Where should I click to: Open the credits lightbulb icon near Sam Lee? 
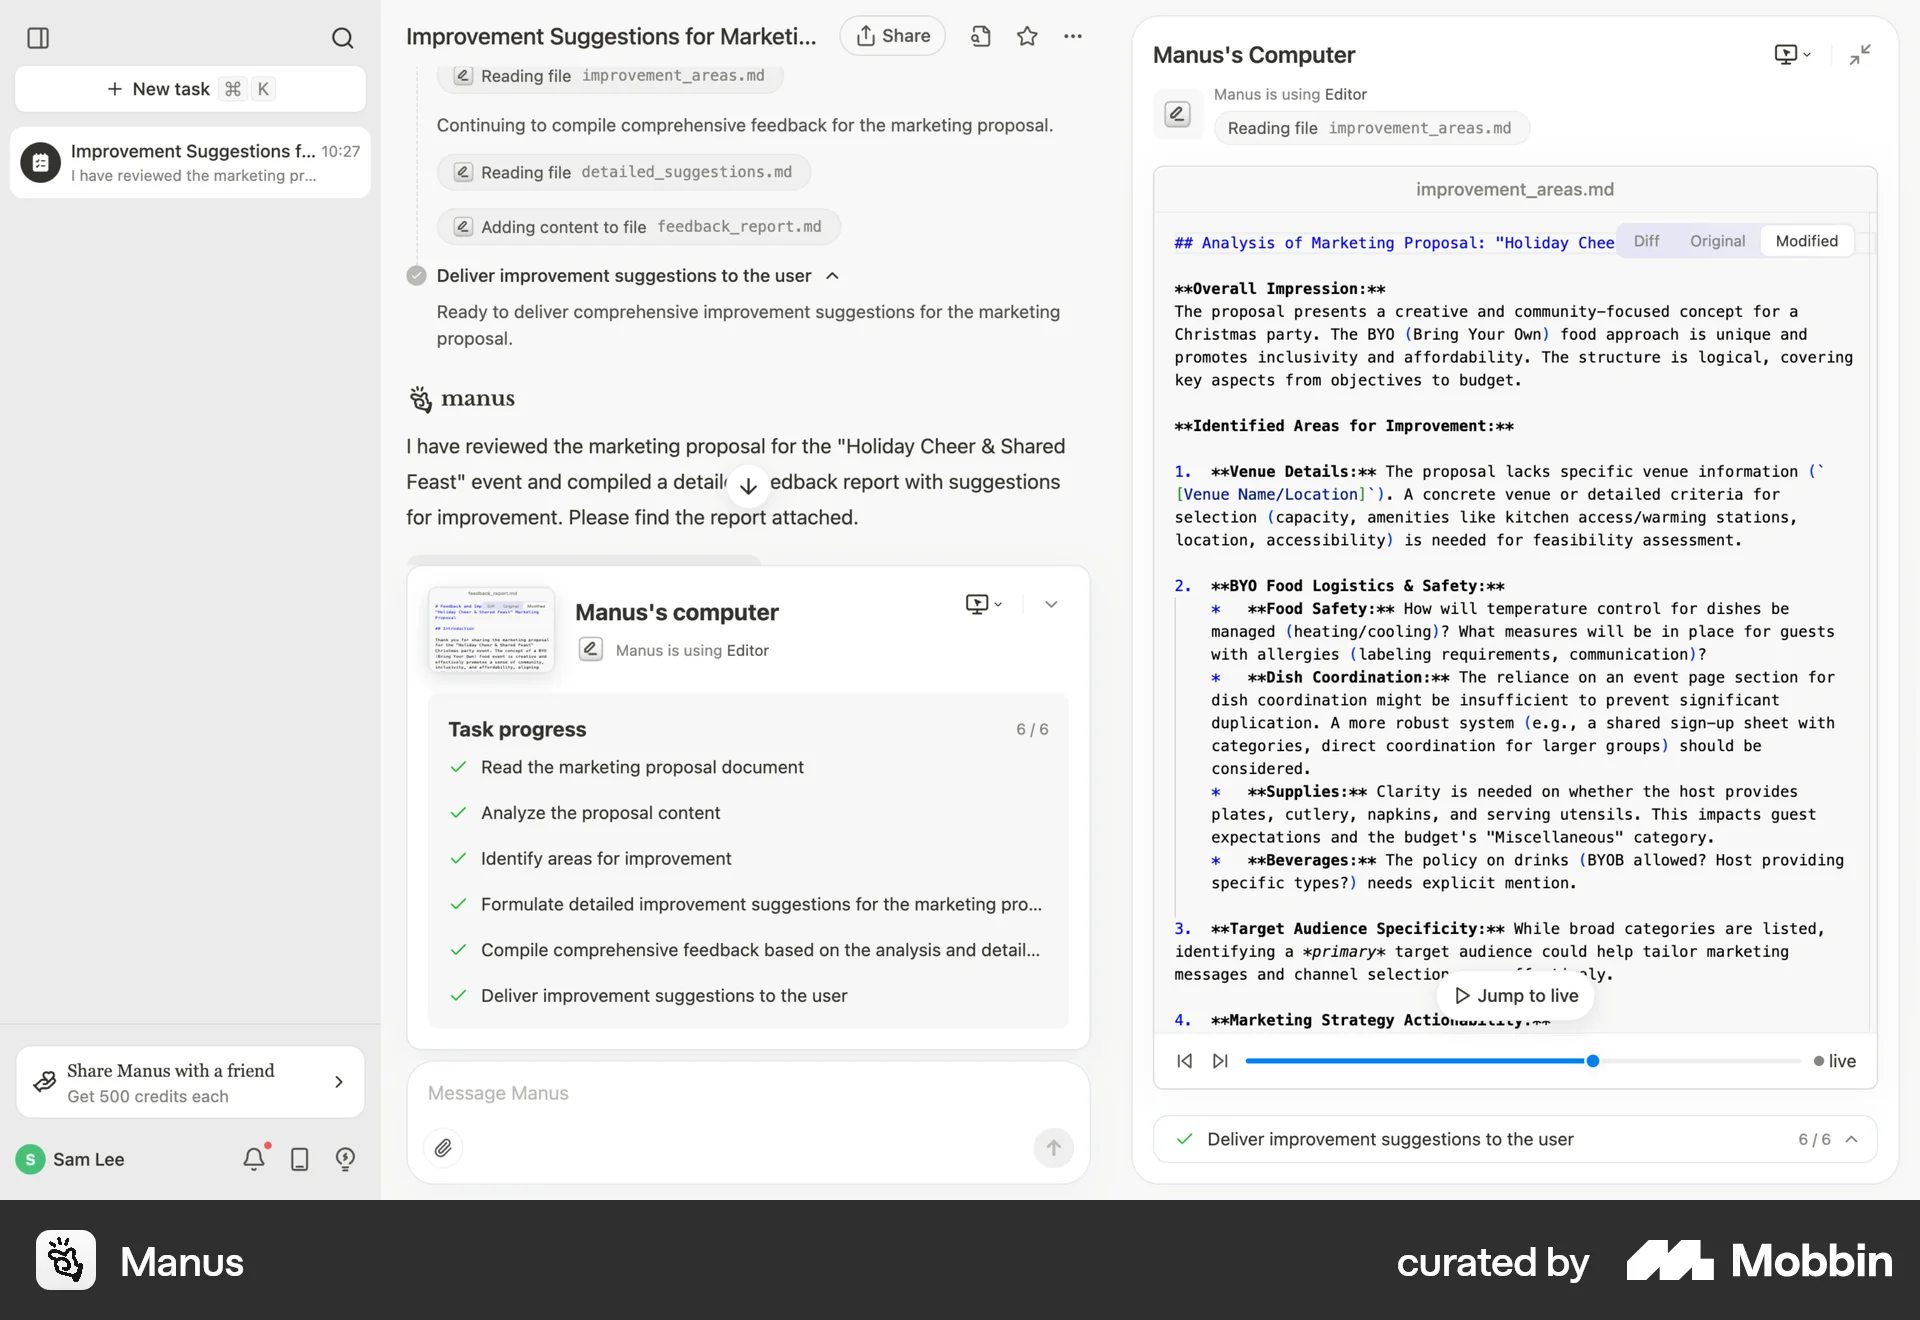[x=345, y=1159]
